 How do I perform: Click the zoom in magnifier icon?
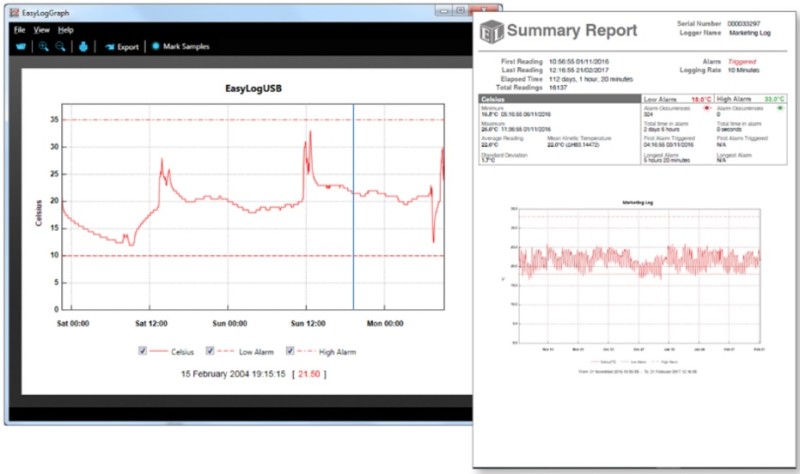coord(44,47)
